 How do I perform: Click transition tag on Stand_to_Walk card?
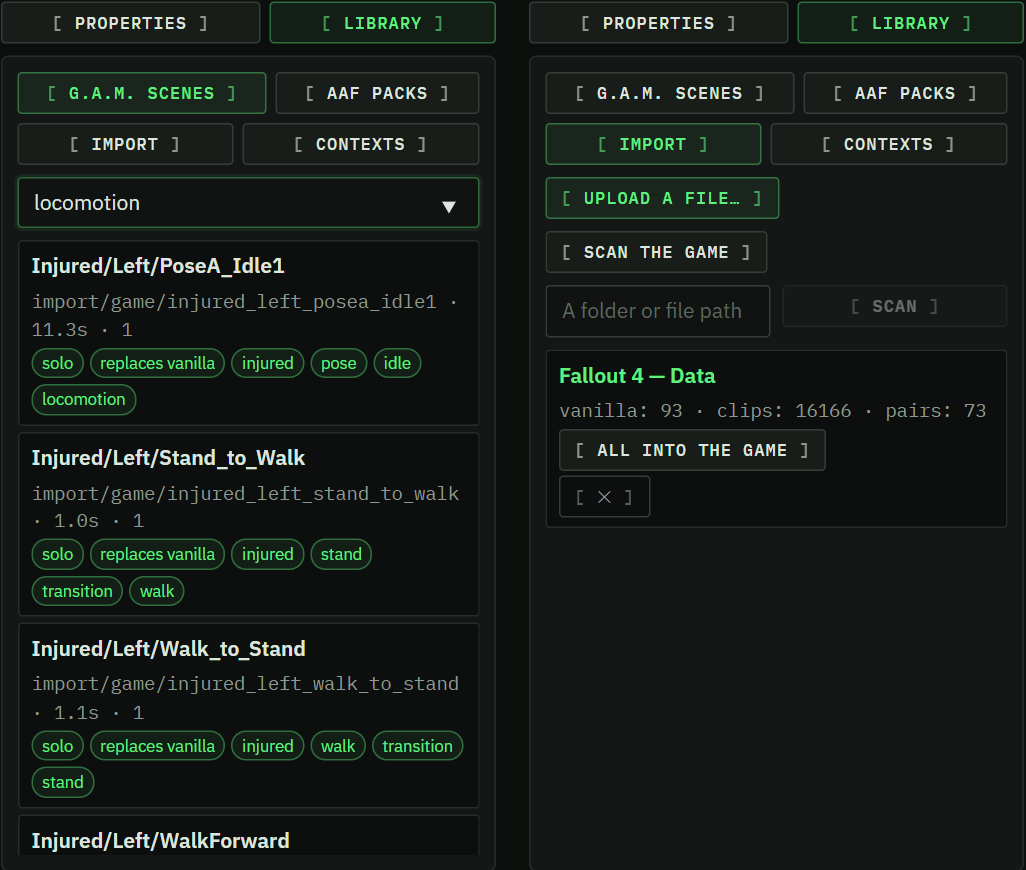tap(77, 591)
